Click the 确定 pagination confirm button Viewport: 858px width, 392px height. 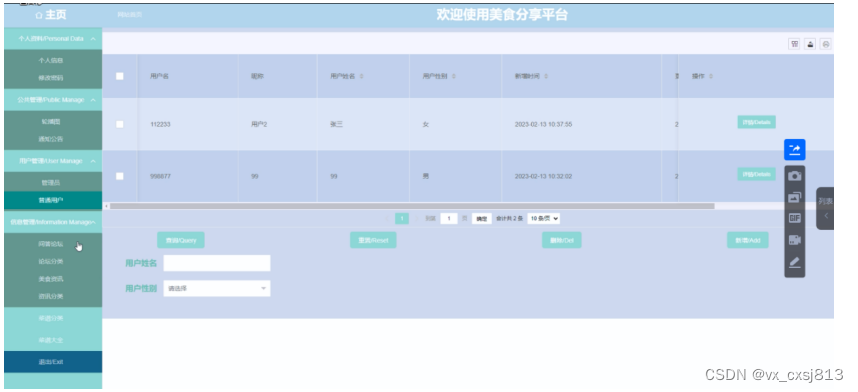[482, 218]
